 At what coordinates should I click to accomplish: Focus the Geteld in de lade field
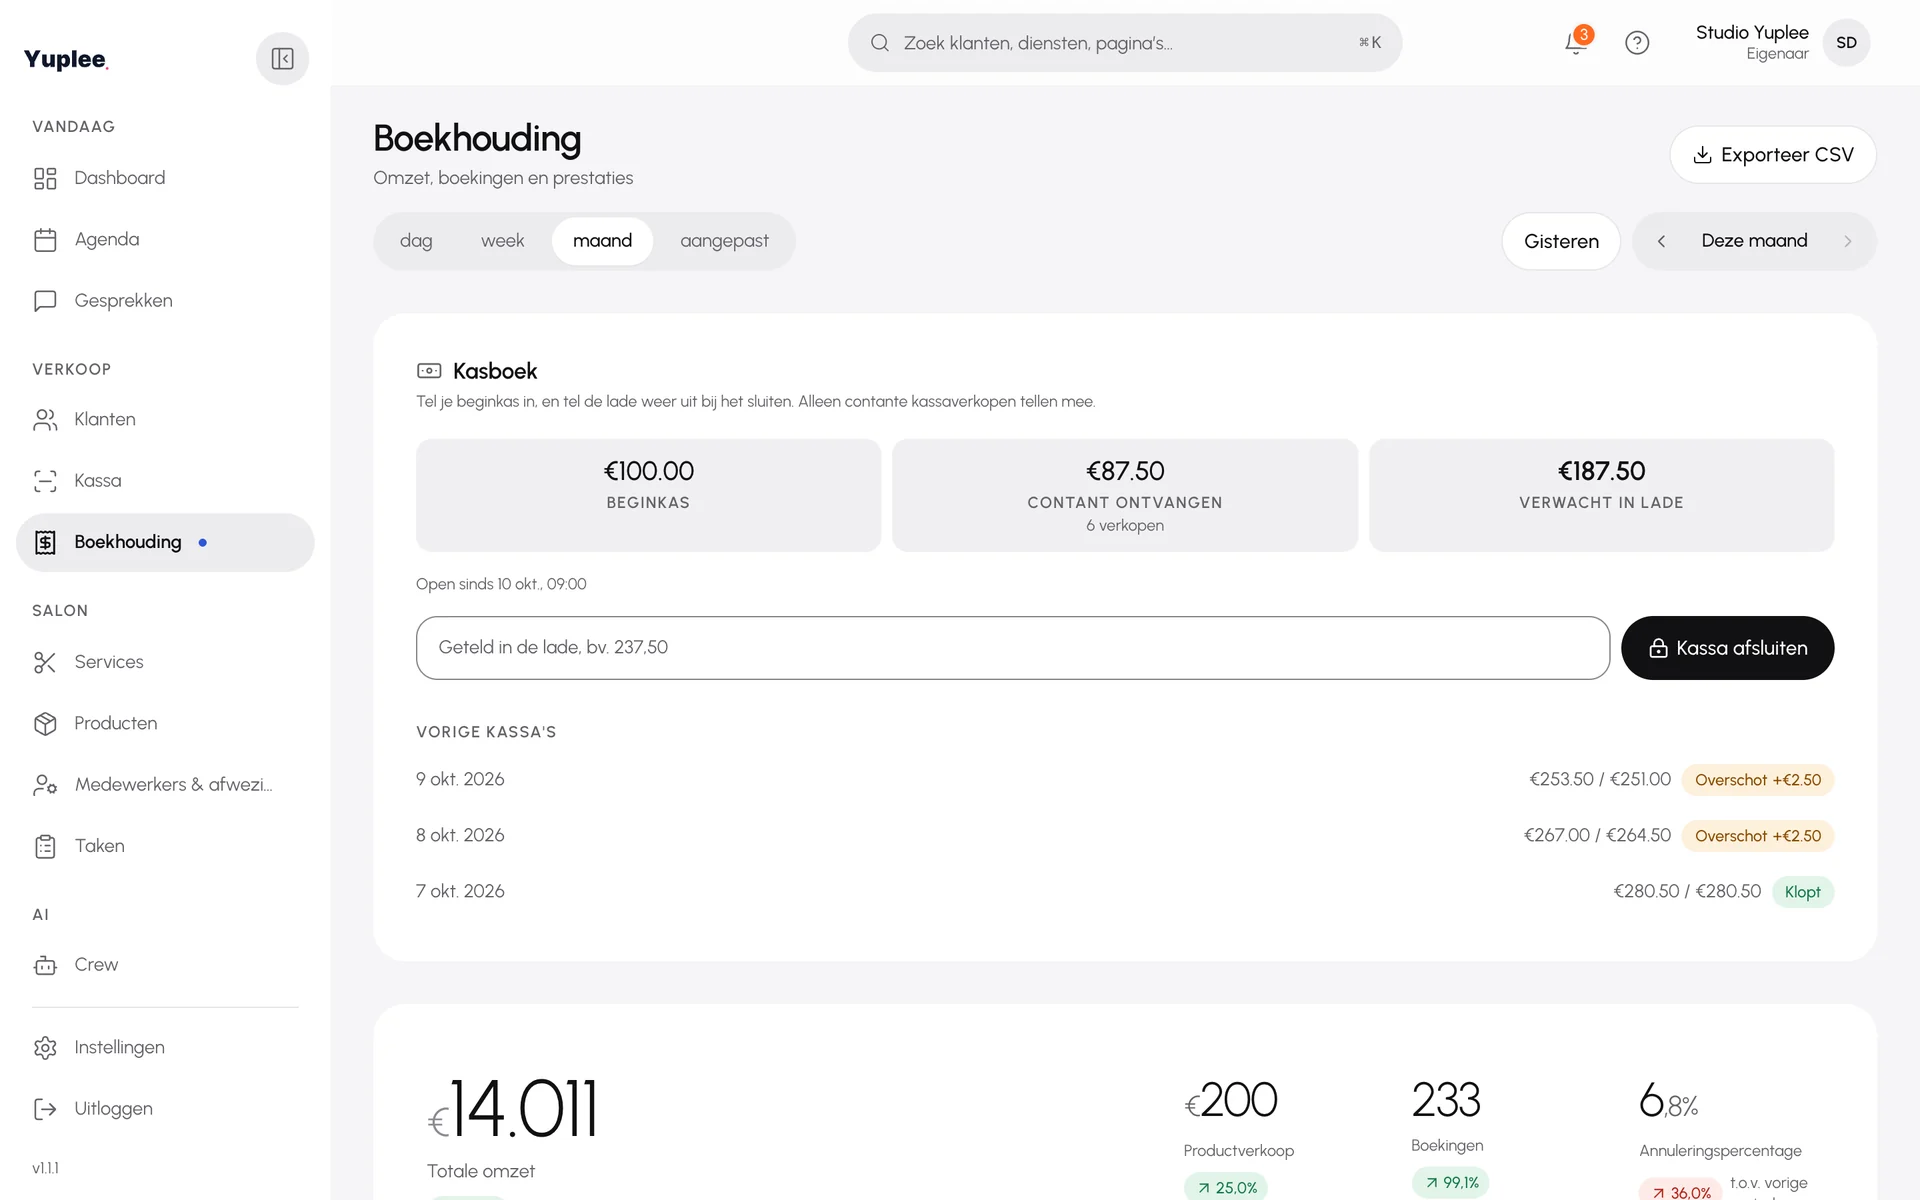point(1012,648)
